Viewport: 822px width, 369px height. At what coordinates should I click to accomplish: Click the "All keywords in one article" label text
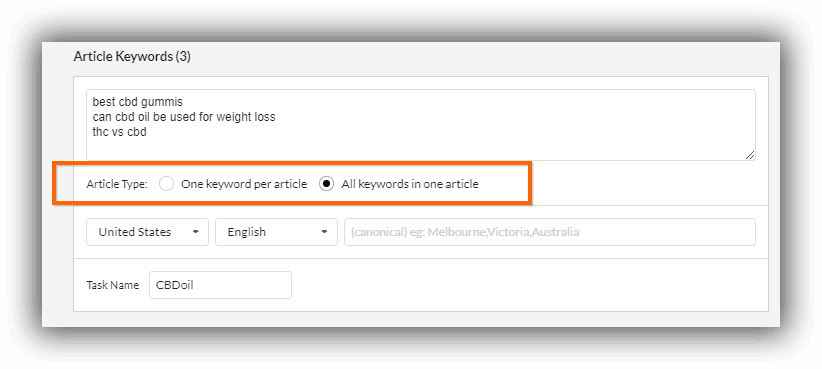(410, 184)
